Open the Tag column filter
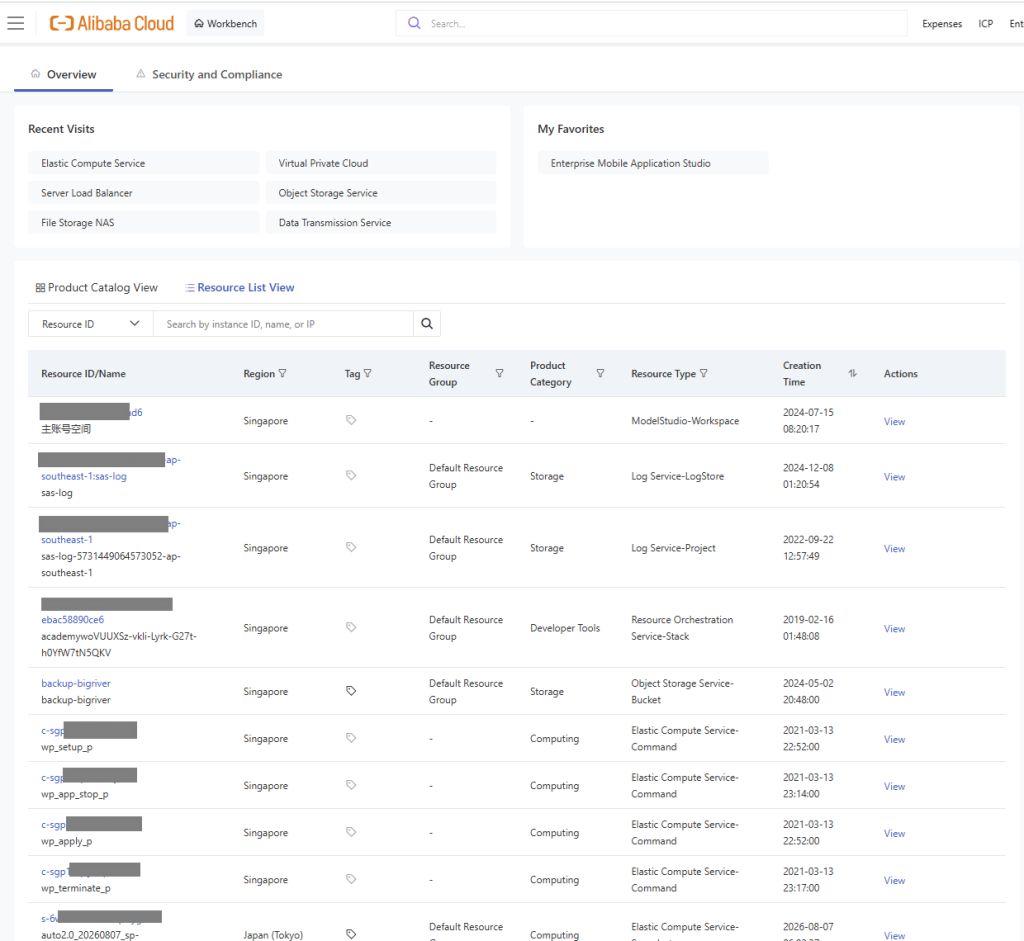1024x941 pixels. (368, 374)
